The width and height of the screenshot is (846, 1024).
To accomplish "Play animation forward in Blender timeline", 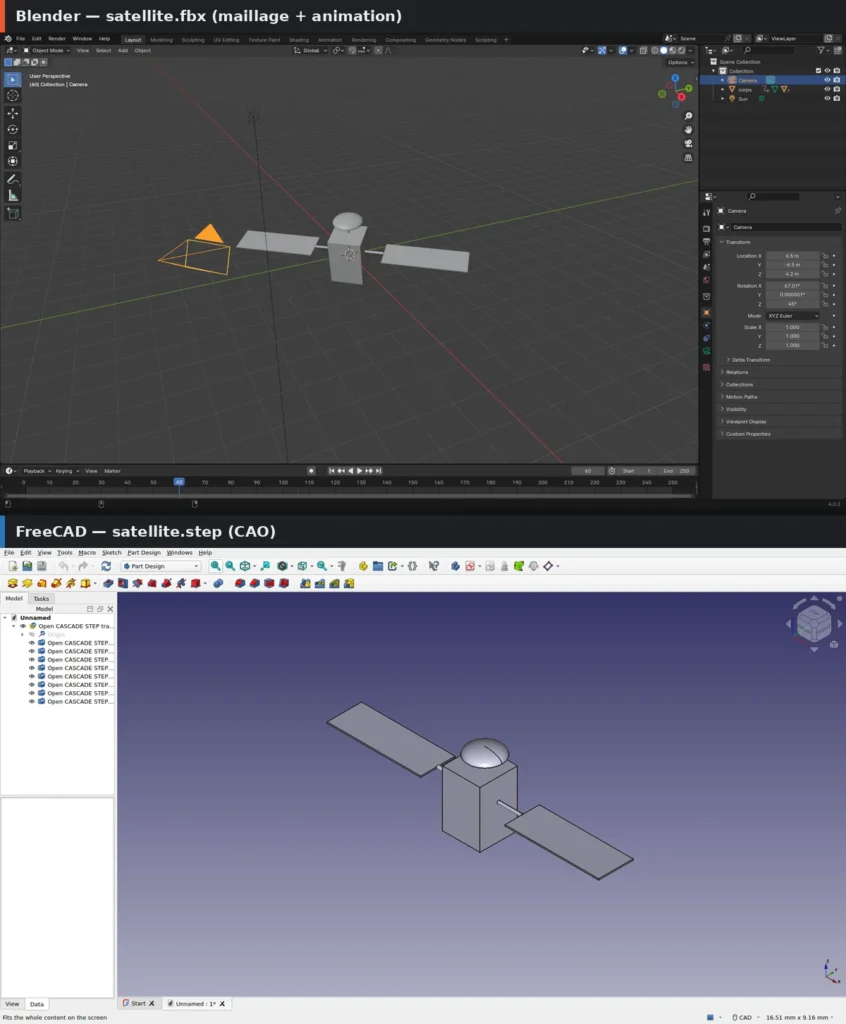I will pyautogui.click(x=359, y=471).
